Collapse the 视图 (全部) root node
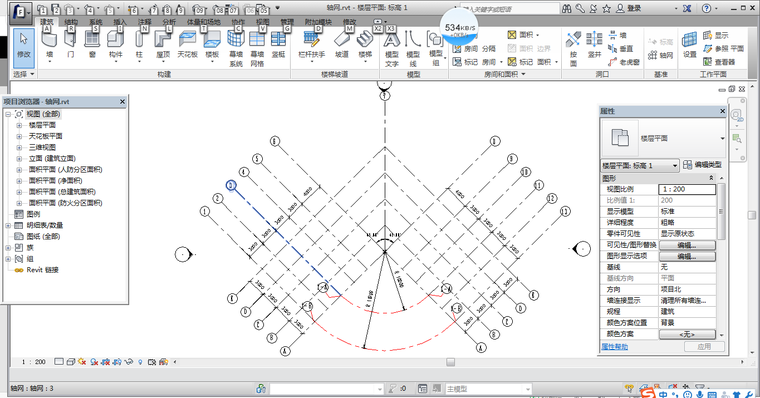This screenshot has width=760, height=398. coord(8,114)
